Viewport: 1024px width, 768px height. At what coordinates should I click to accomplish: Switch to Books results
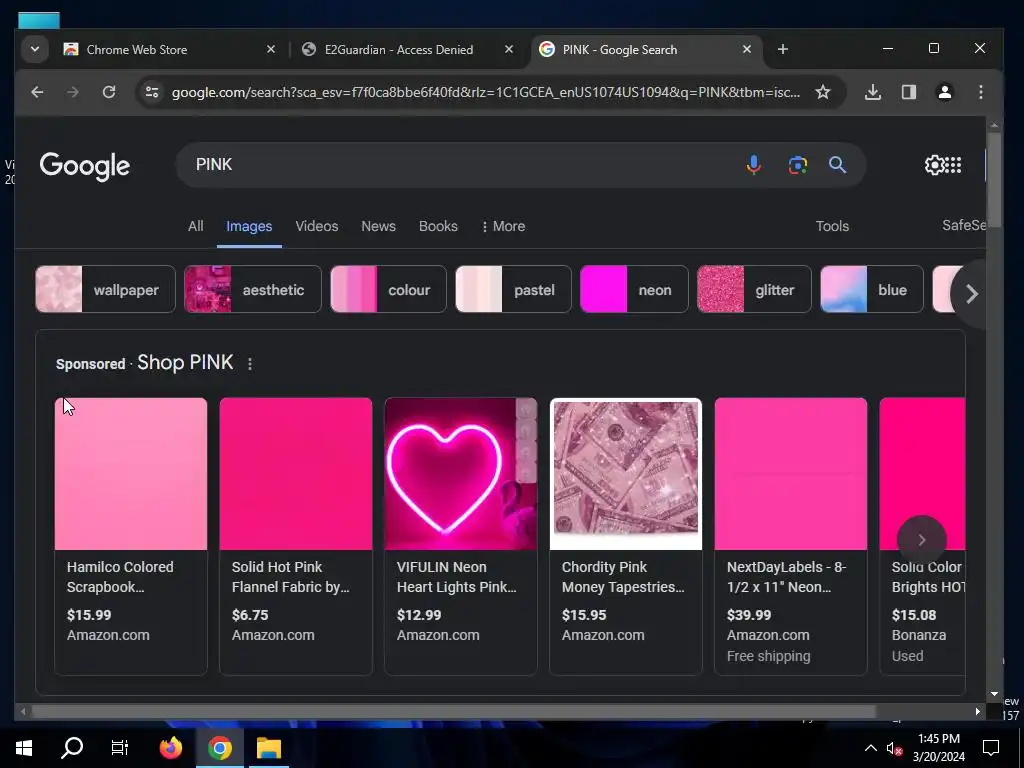pyautogui.click(x=438, y=226)
